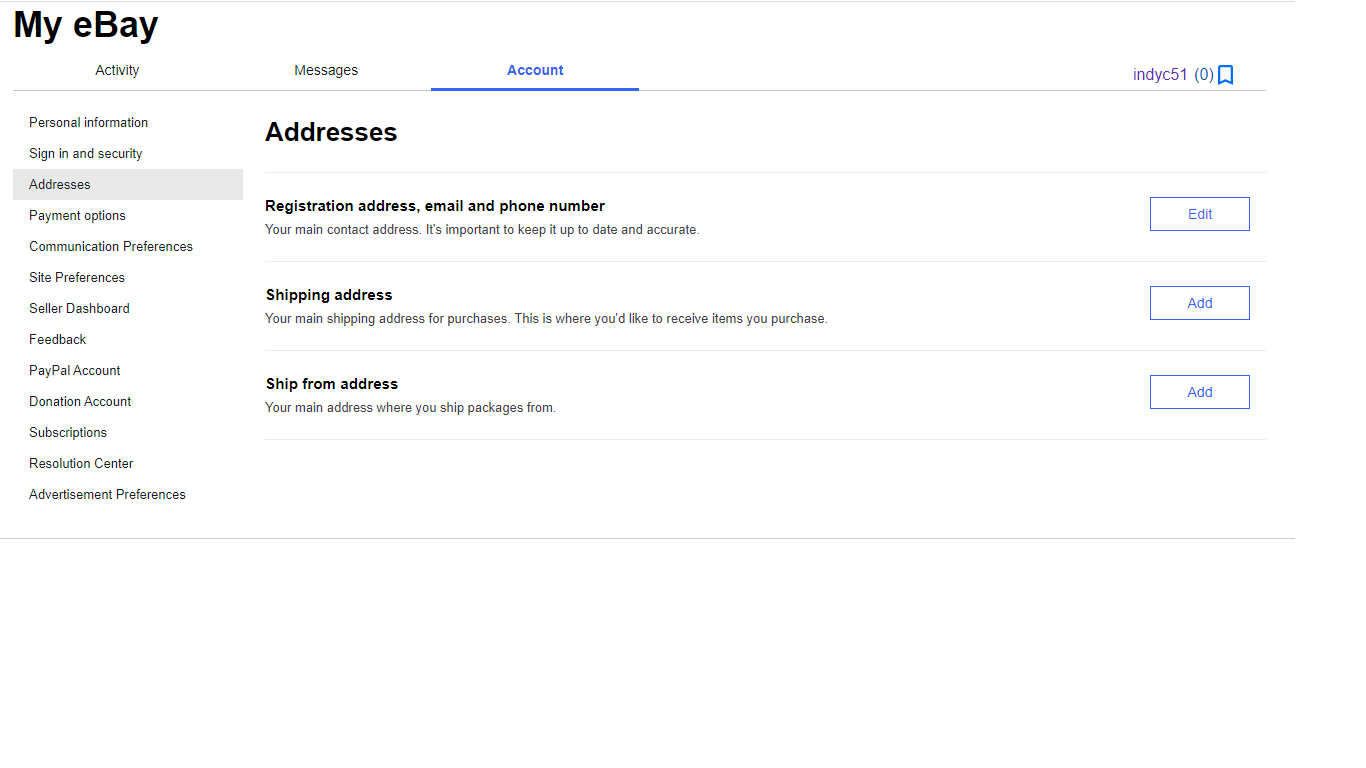Viewport: 1366px width, 768px height.
Task: Click the bookmark icon beside indyc51
Action: (x=1225, y=75)
